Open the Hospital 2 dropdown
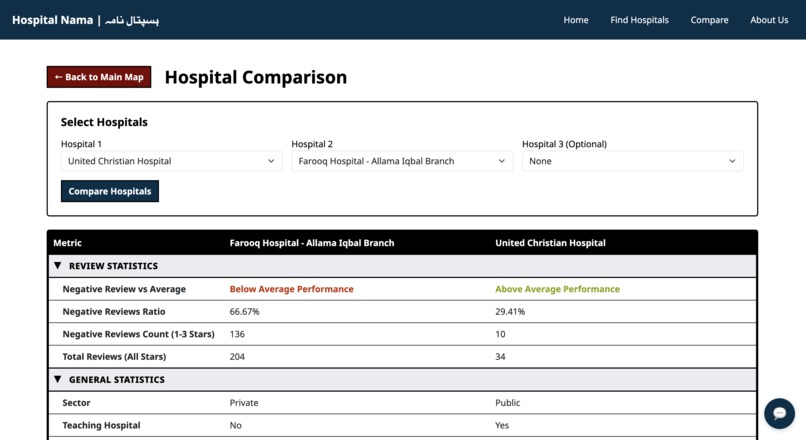 coord(402,161)
